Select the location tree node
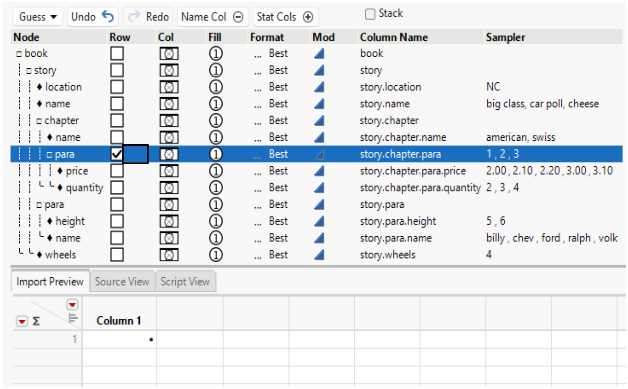628x389 pixels. pos(63,87)
